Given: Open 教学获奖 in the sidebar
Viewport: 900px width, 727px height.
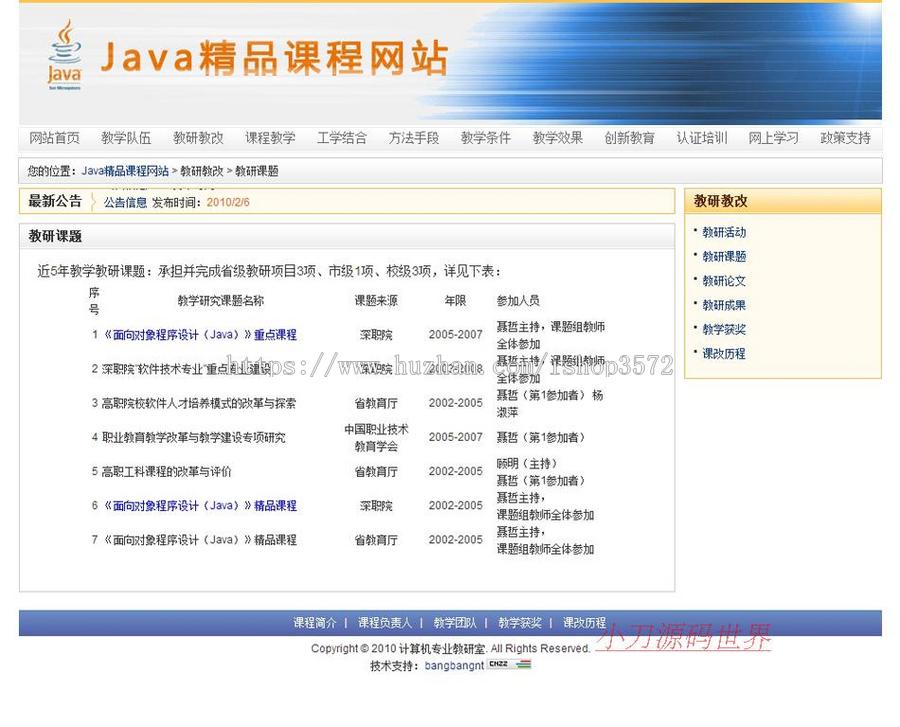Looking at the screenshot, I should click(724, 329).
